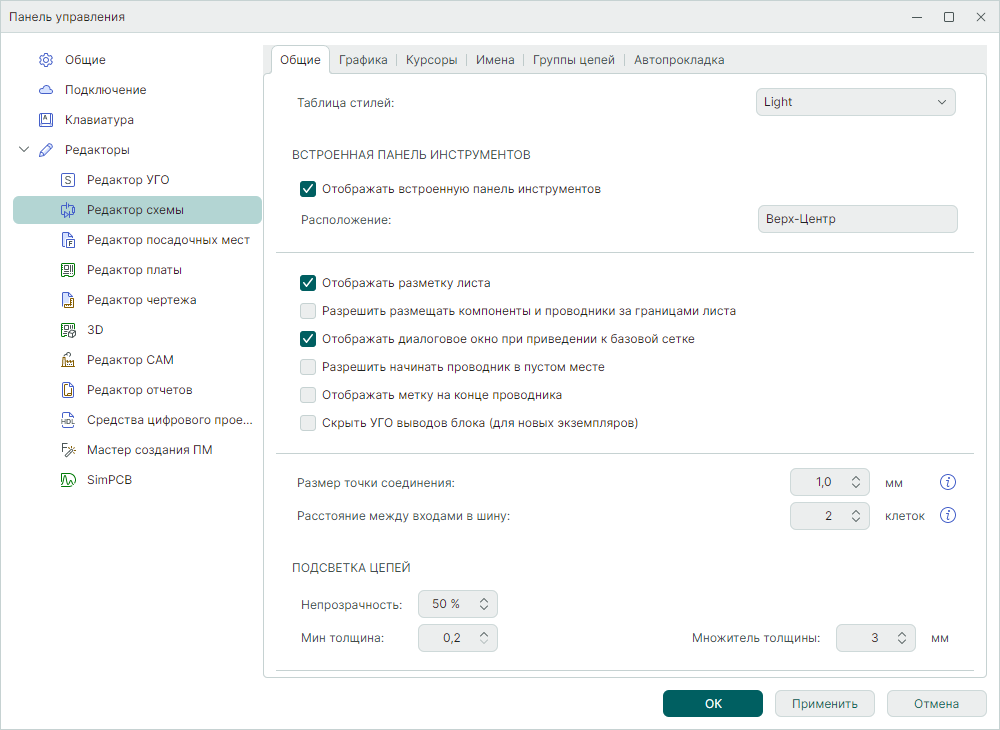This screenshot has width=1000, height=730.
Task: Click the Редактор чертежа icon
Action: pos(68,300)
